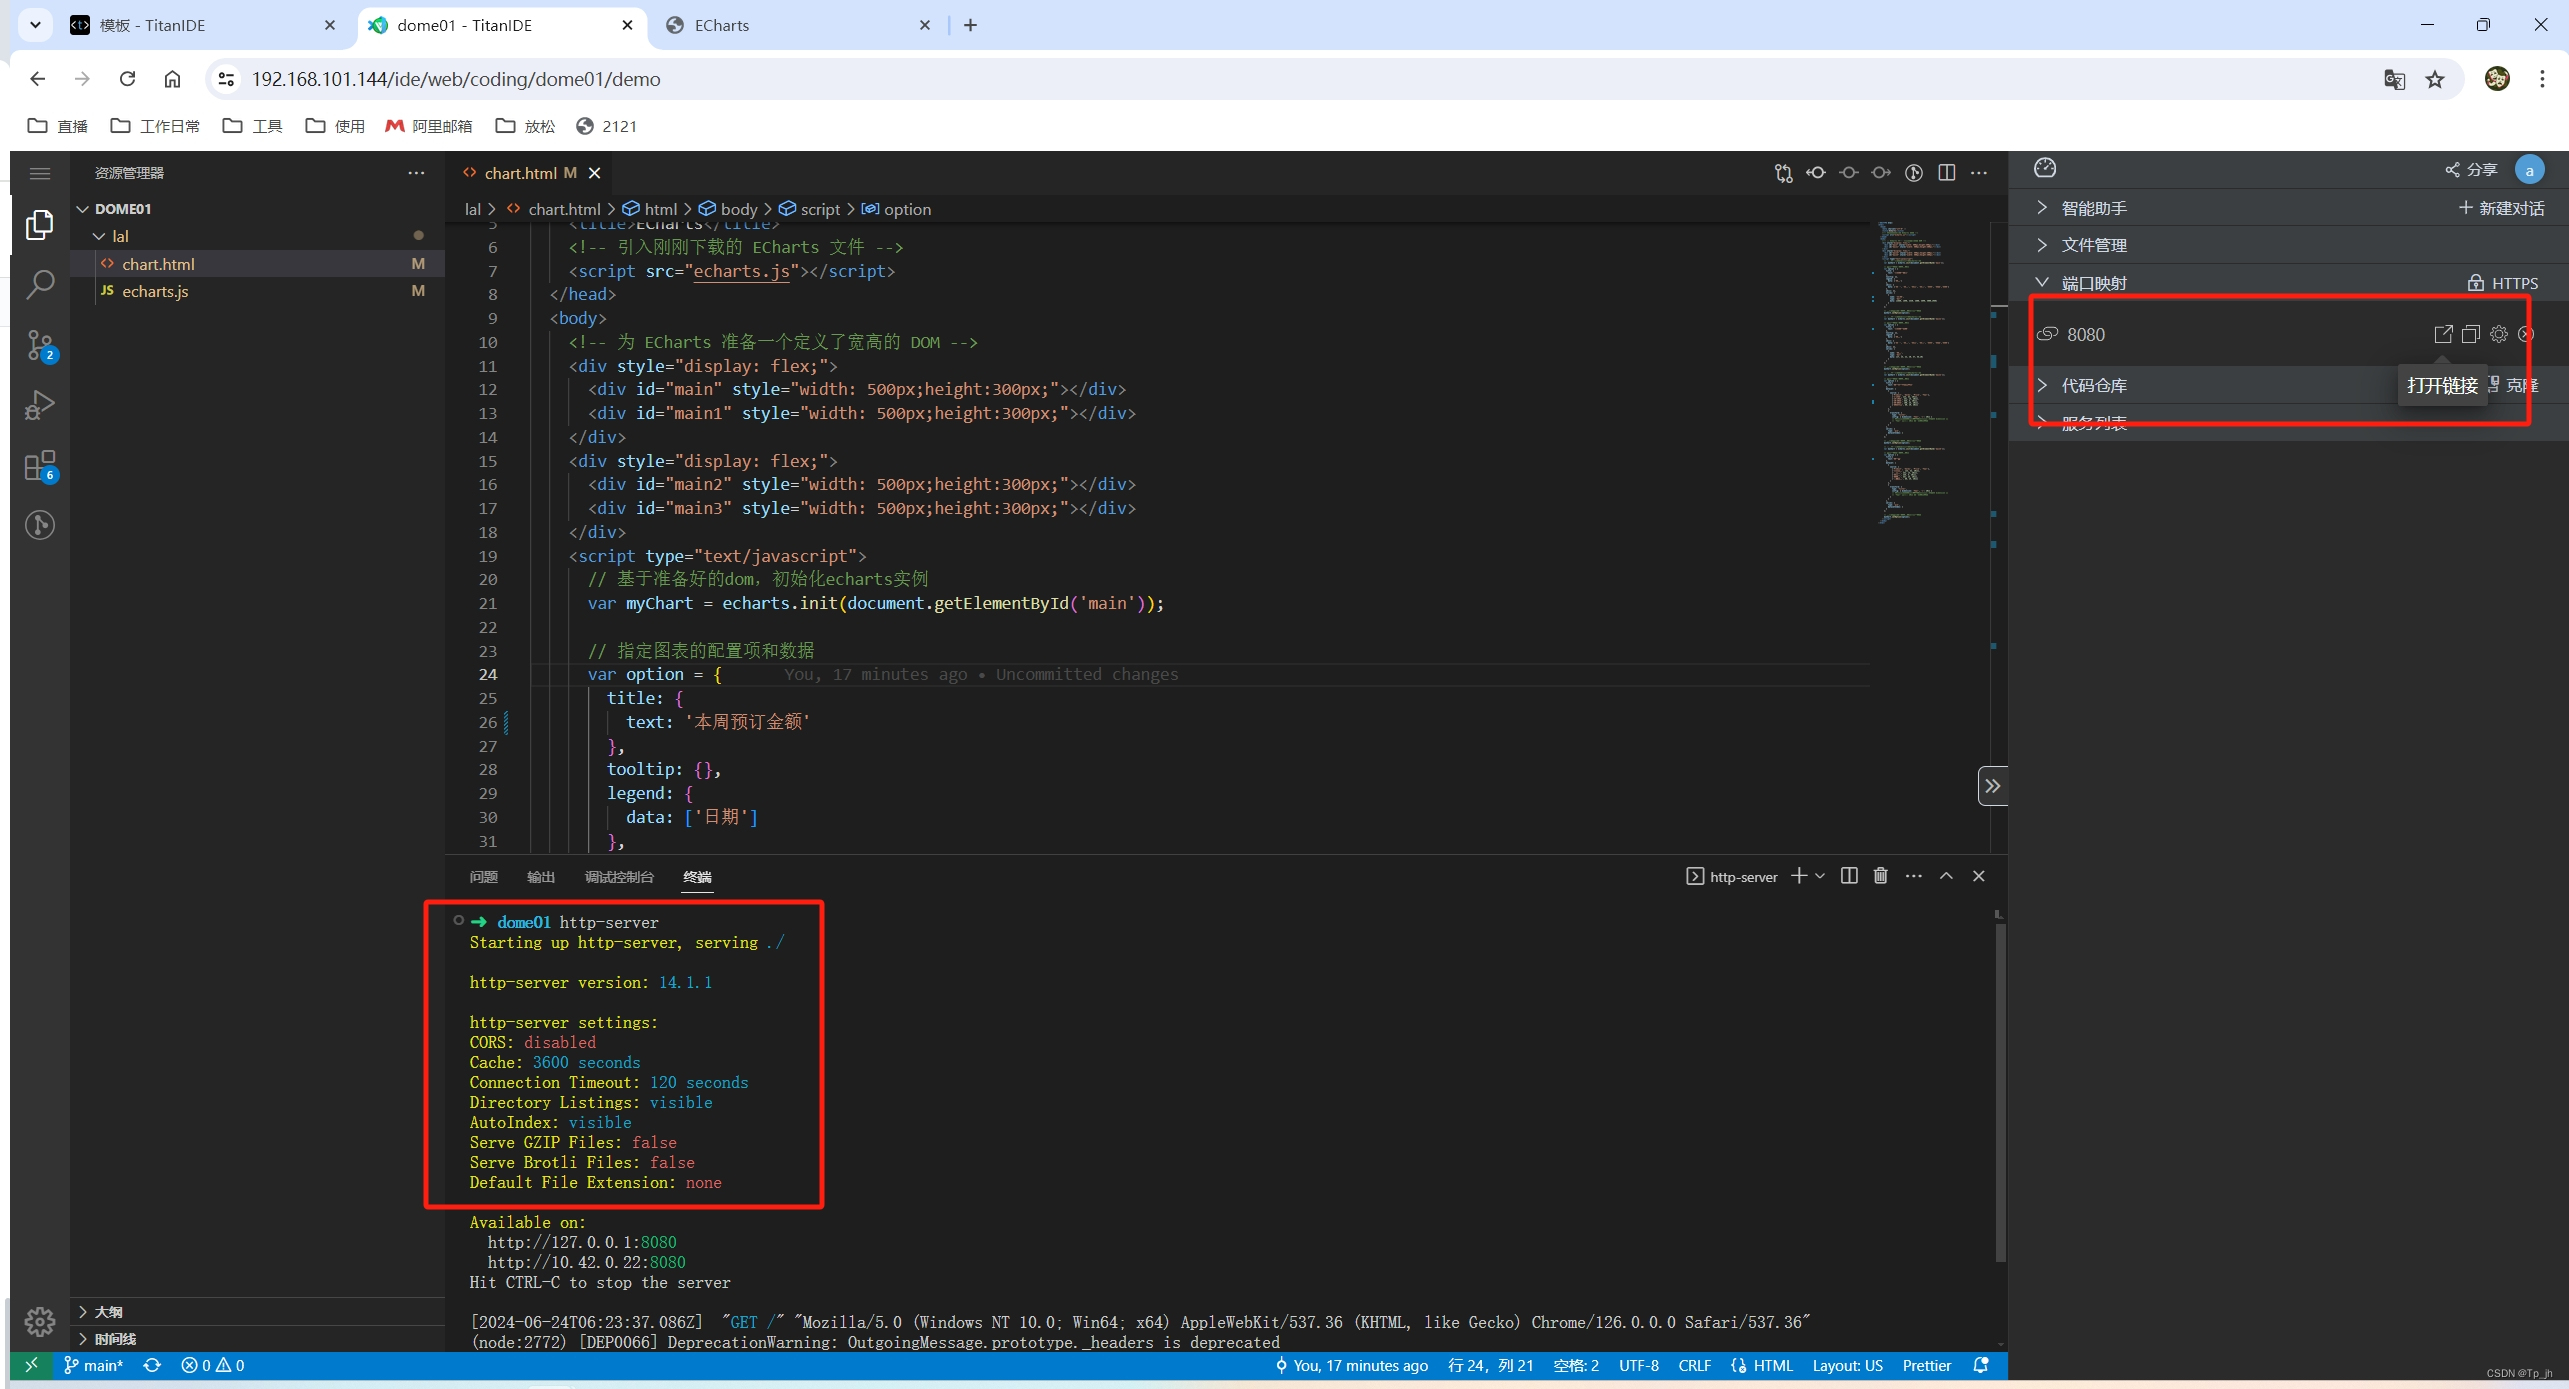The image size is (2569, 1389).
Task: Open the Extensions icon with 6 badge
Action: pos(40,466)
